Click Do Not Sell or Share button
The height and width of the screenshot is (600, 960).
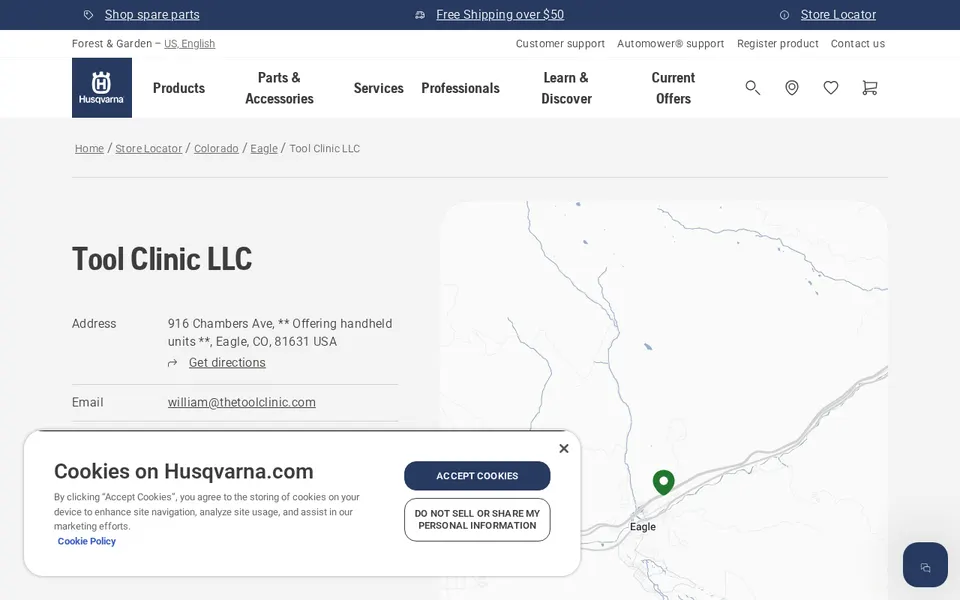coord(477,520)
